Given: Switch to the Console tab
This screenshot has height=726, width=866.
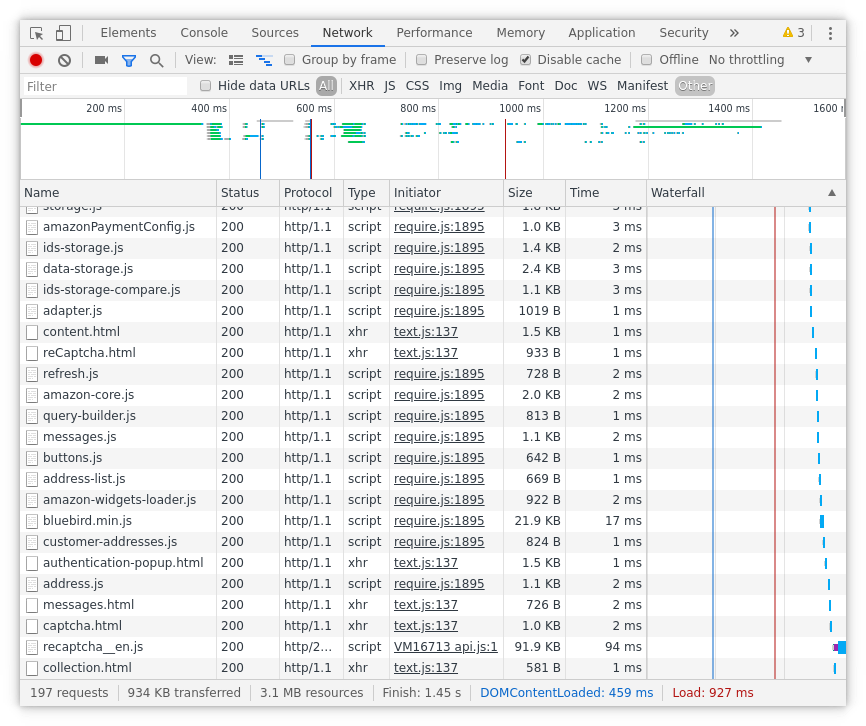Looking at the screenshot, I should [x=203, y=32].
